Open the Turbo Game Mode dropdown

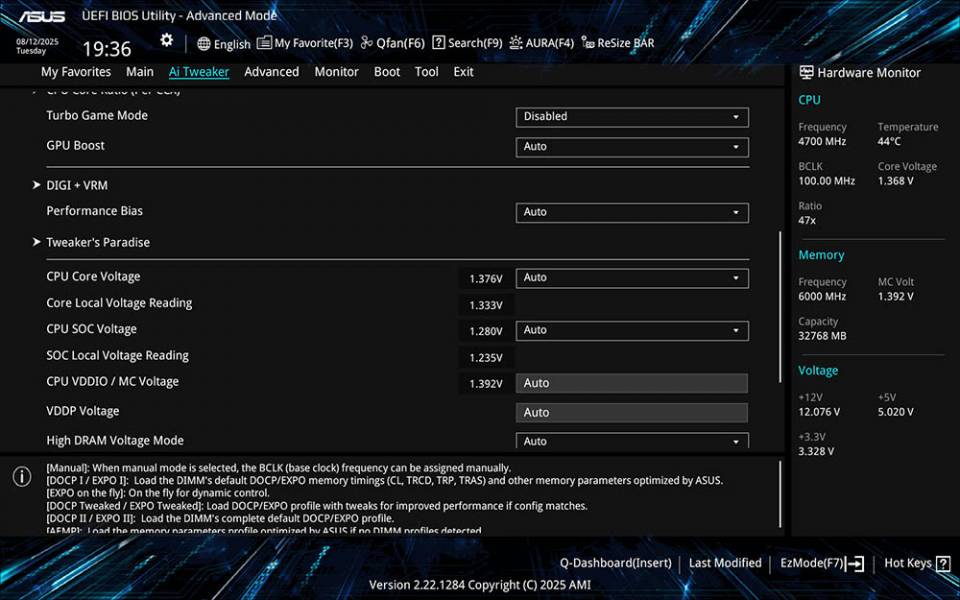coord(631,117)
